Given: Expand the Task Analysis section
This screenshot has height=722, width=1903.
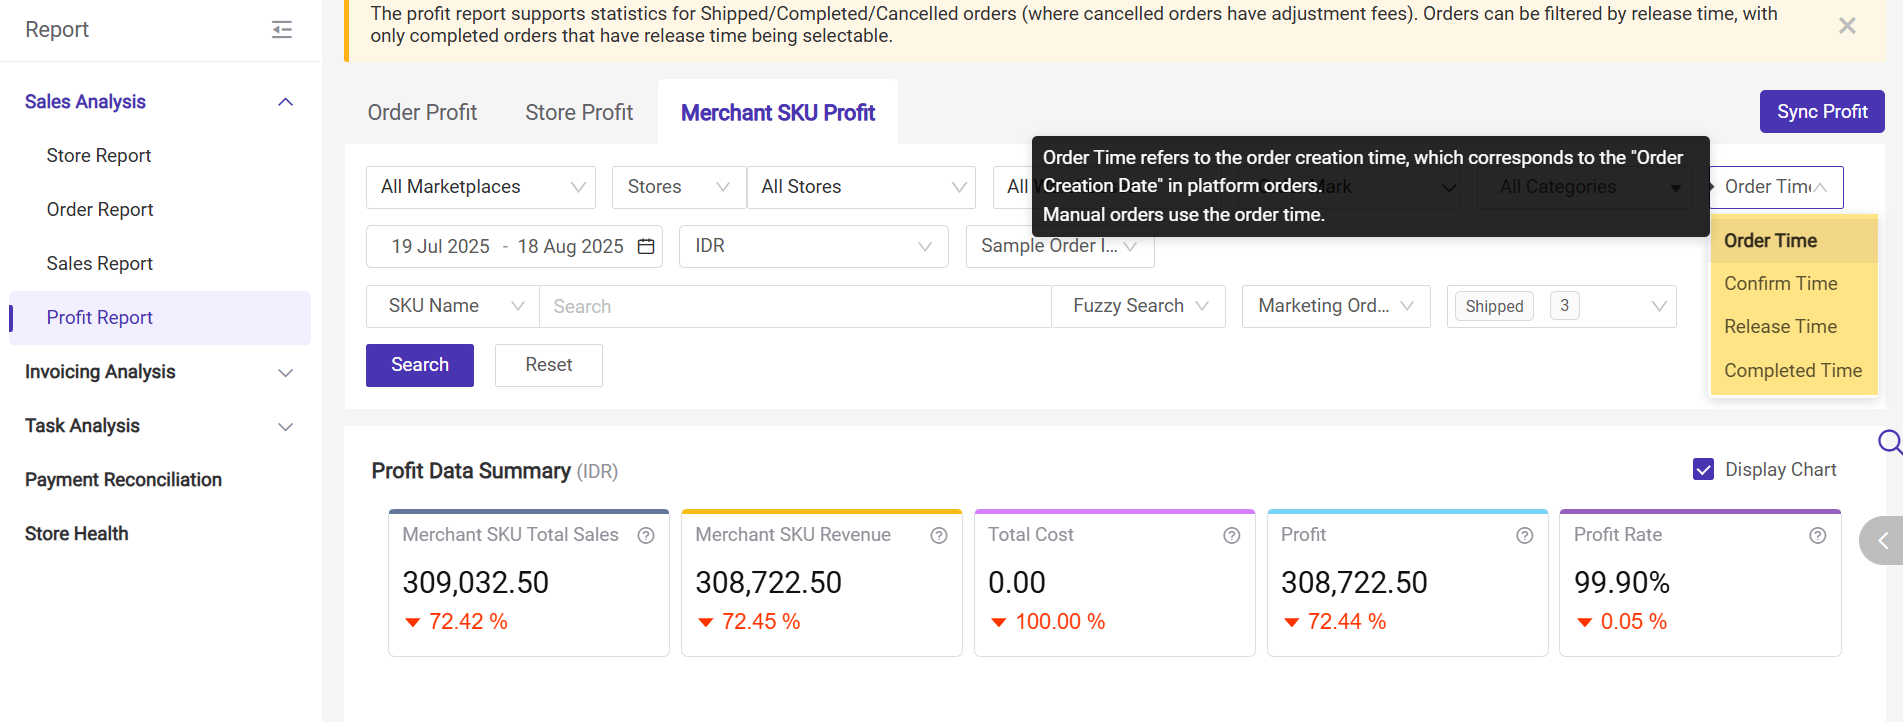Looking at the screenshot, I should [285, 426].
